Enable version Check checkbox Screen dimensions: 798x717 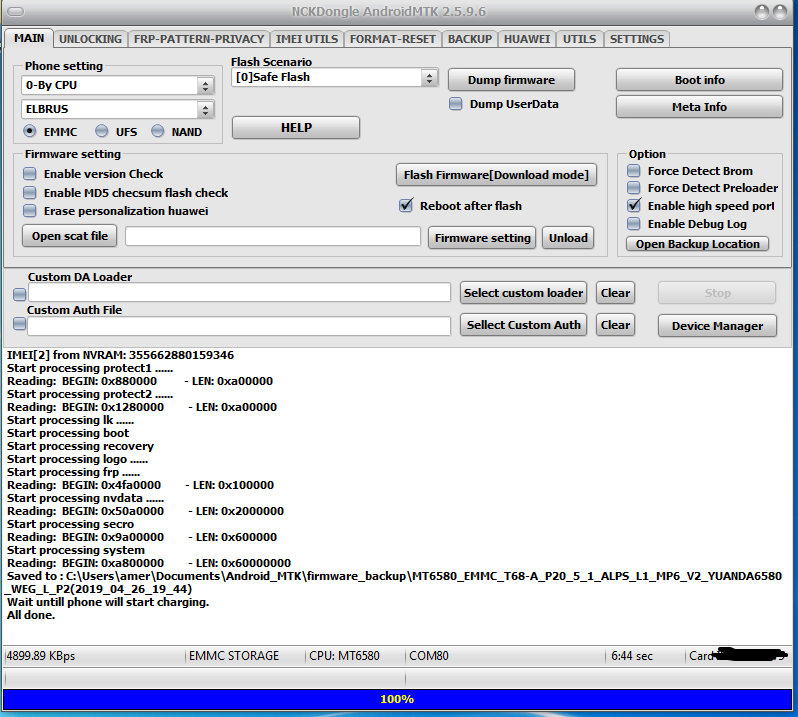30,174
